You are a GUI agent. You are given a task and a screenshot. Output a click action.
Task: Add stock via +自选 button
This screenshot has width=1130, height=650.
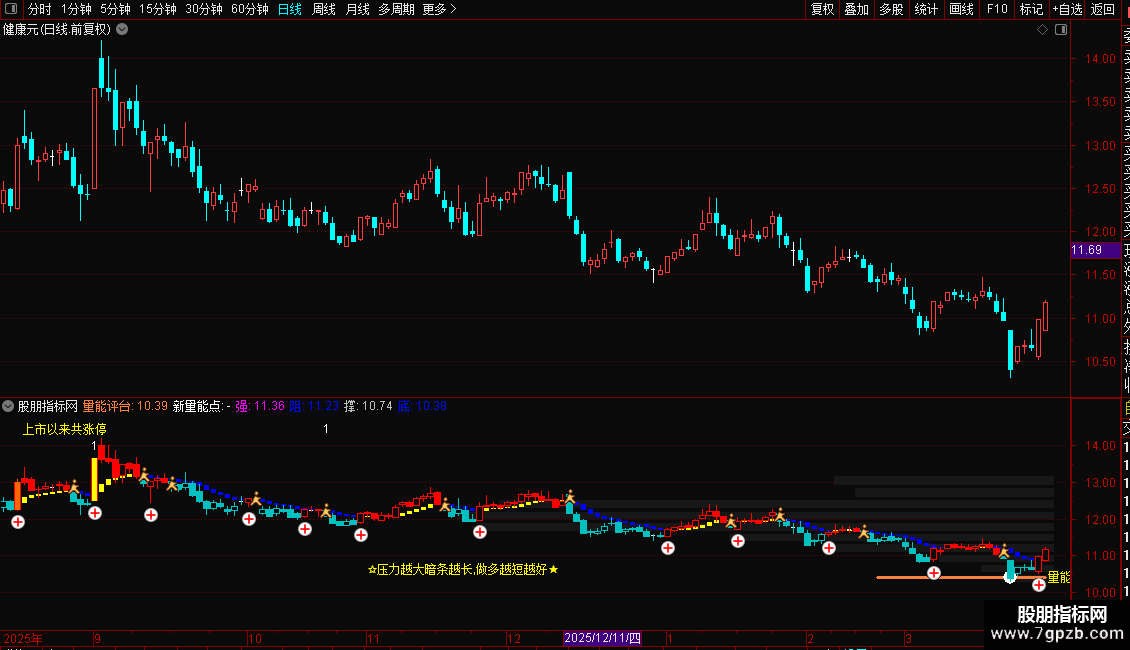(1068, 9)
